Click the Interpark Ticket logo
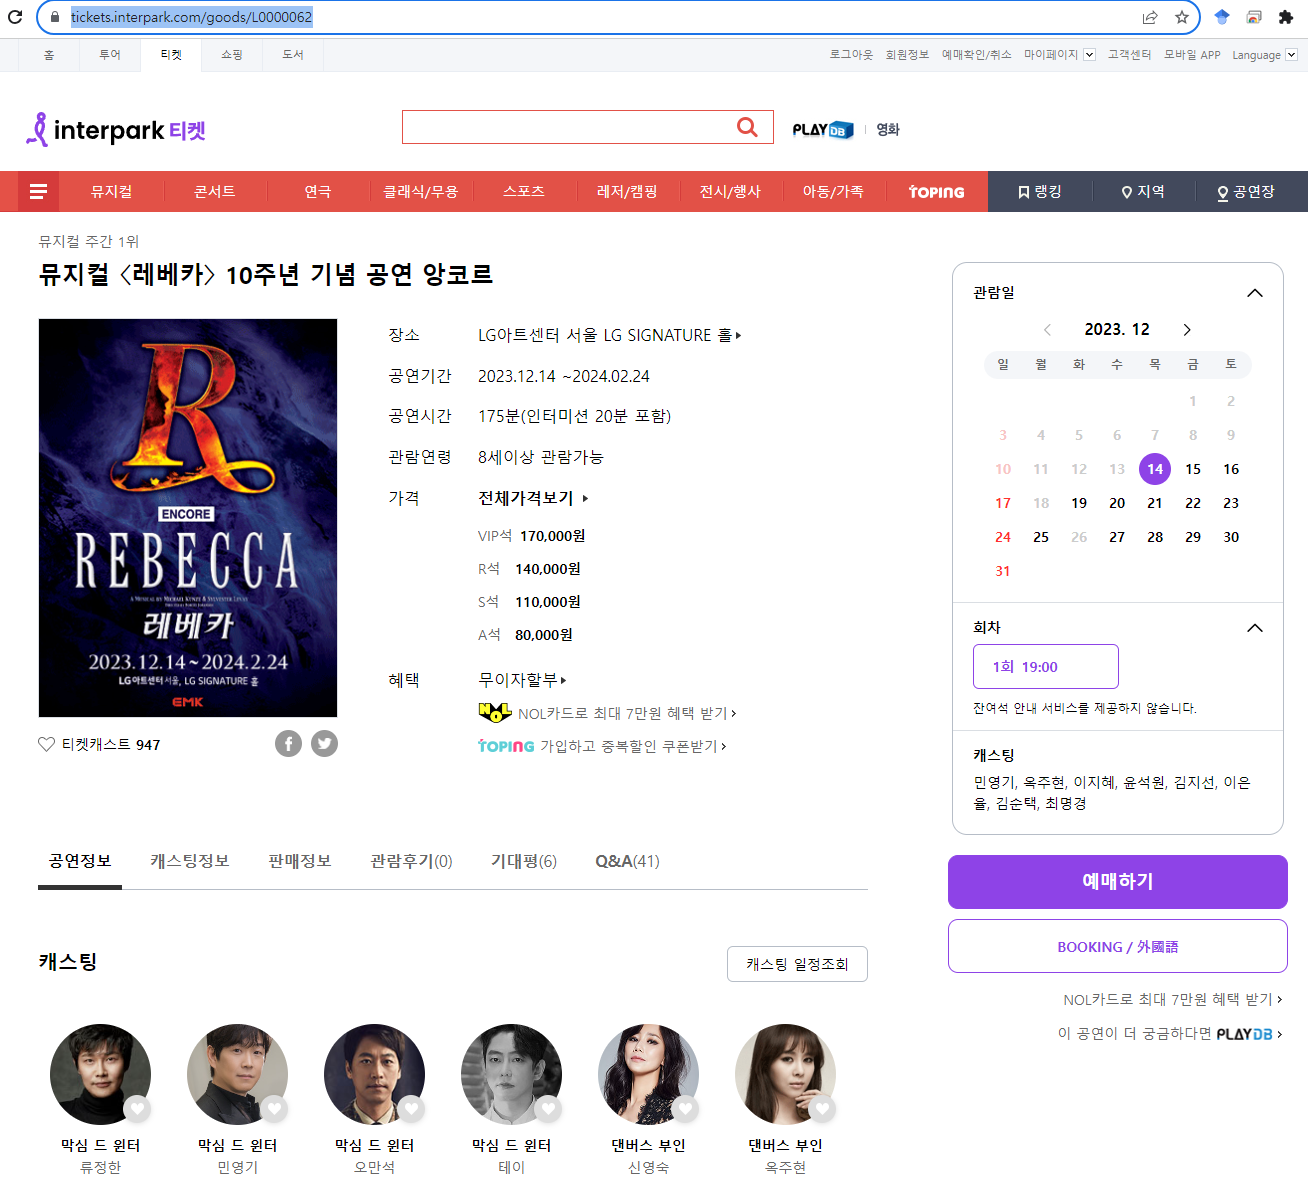 click(x=116, y=130)
